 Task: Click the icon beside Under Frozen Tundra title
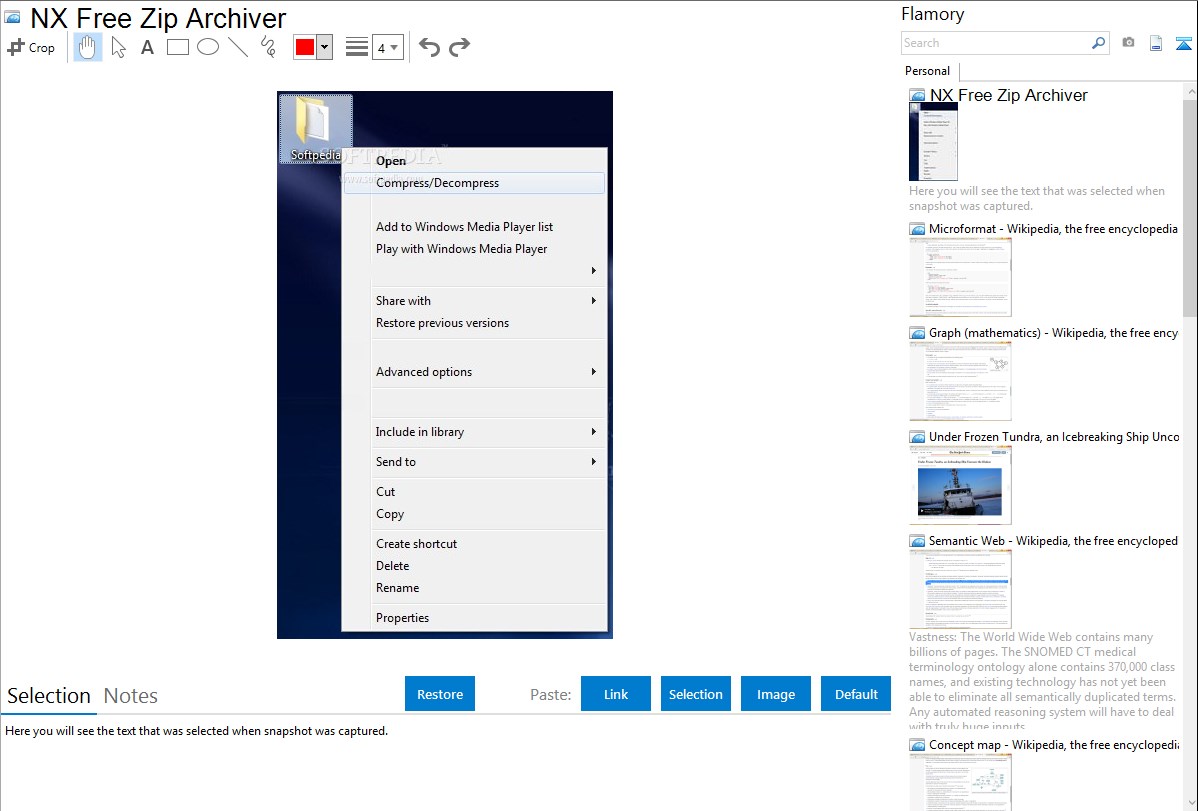tap(917, 437)
